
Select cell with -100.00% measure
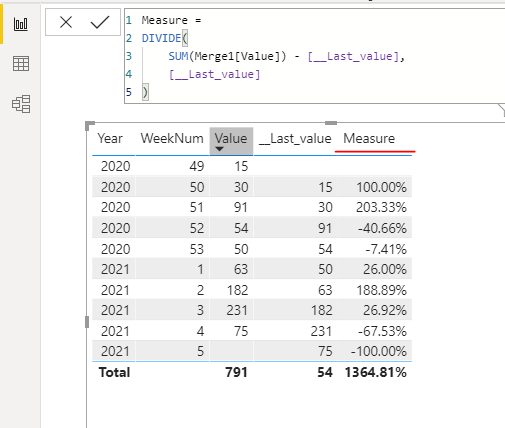click(378, 351)
